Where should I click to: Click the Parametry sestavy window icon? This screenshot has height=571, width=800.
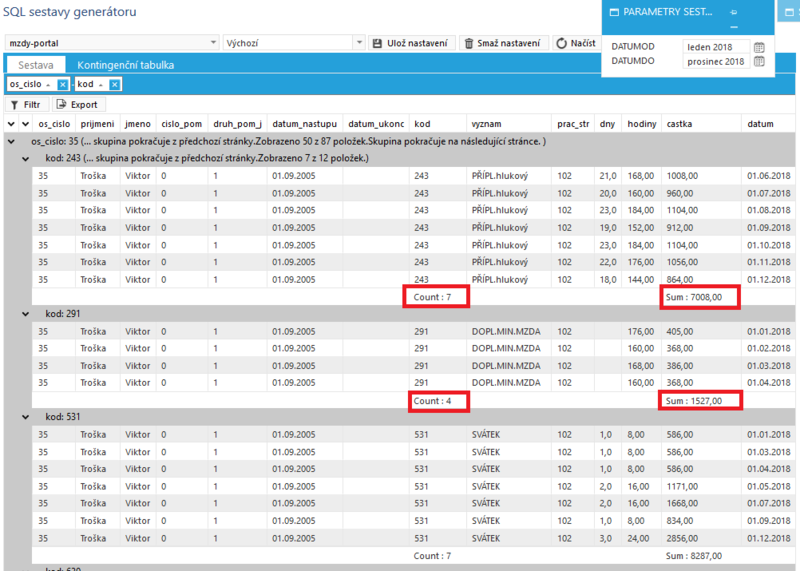point(614,12)
